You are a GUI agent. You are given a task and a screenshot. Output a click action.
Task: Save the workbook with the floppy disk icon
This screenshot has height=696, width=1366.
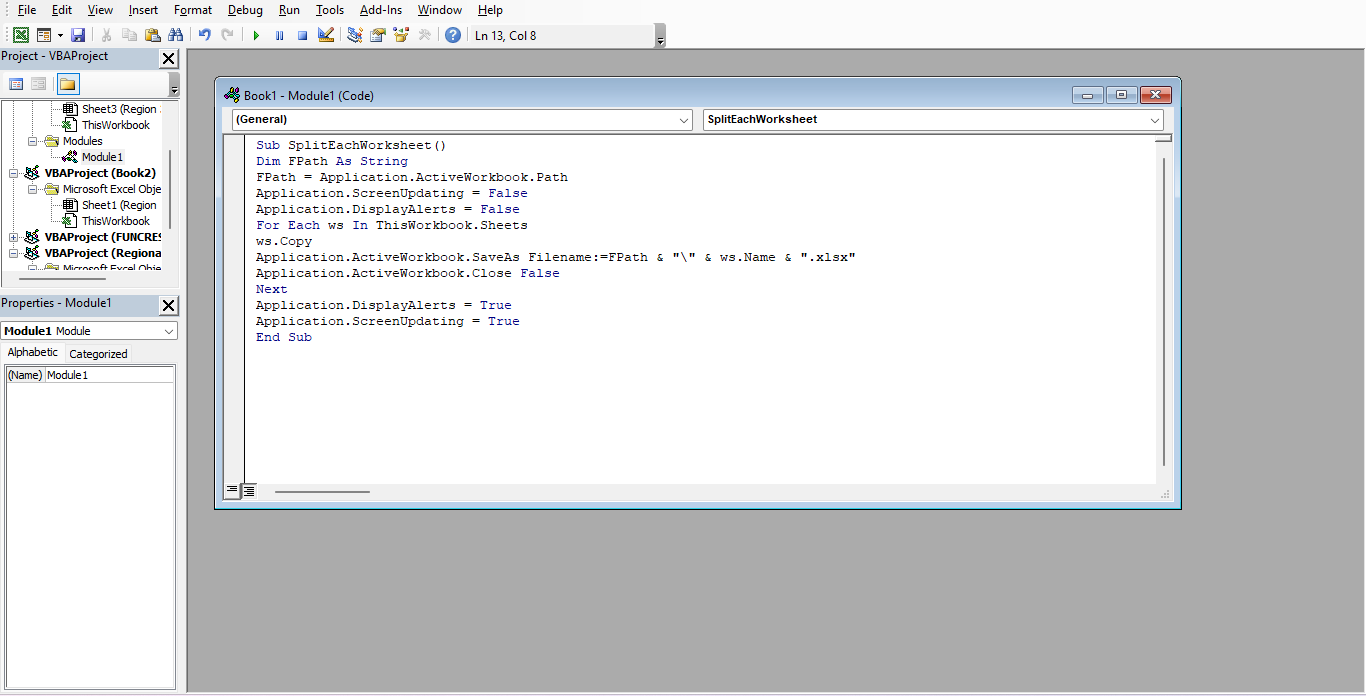[78, 35]
